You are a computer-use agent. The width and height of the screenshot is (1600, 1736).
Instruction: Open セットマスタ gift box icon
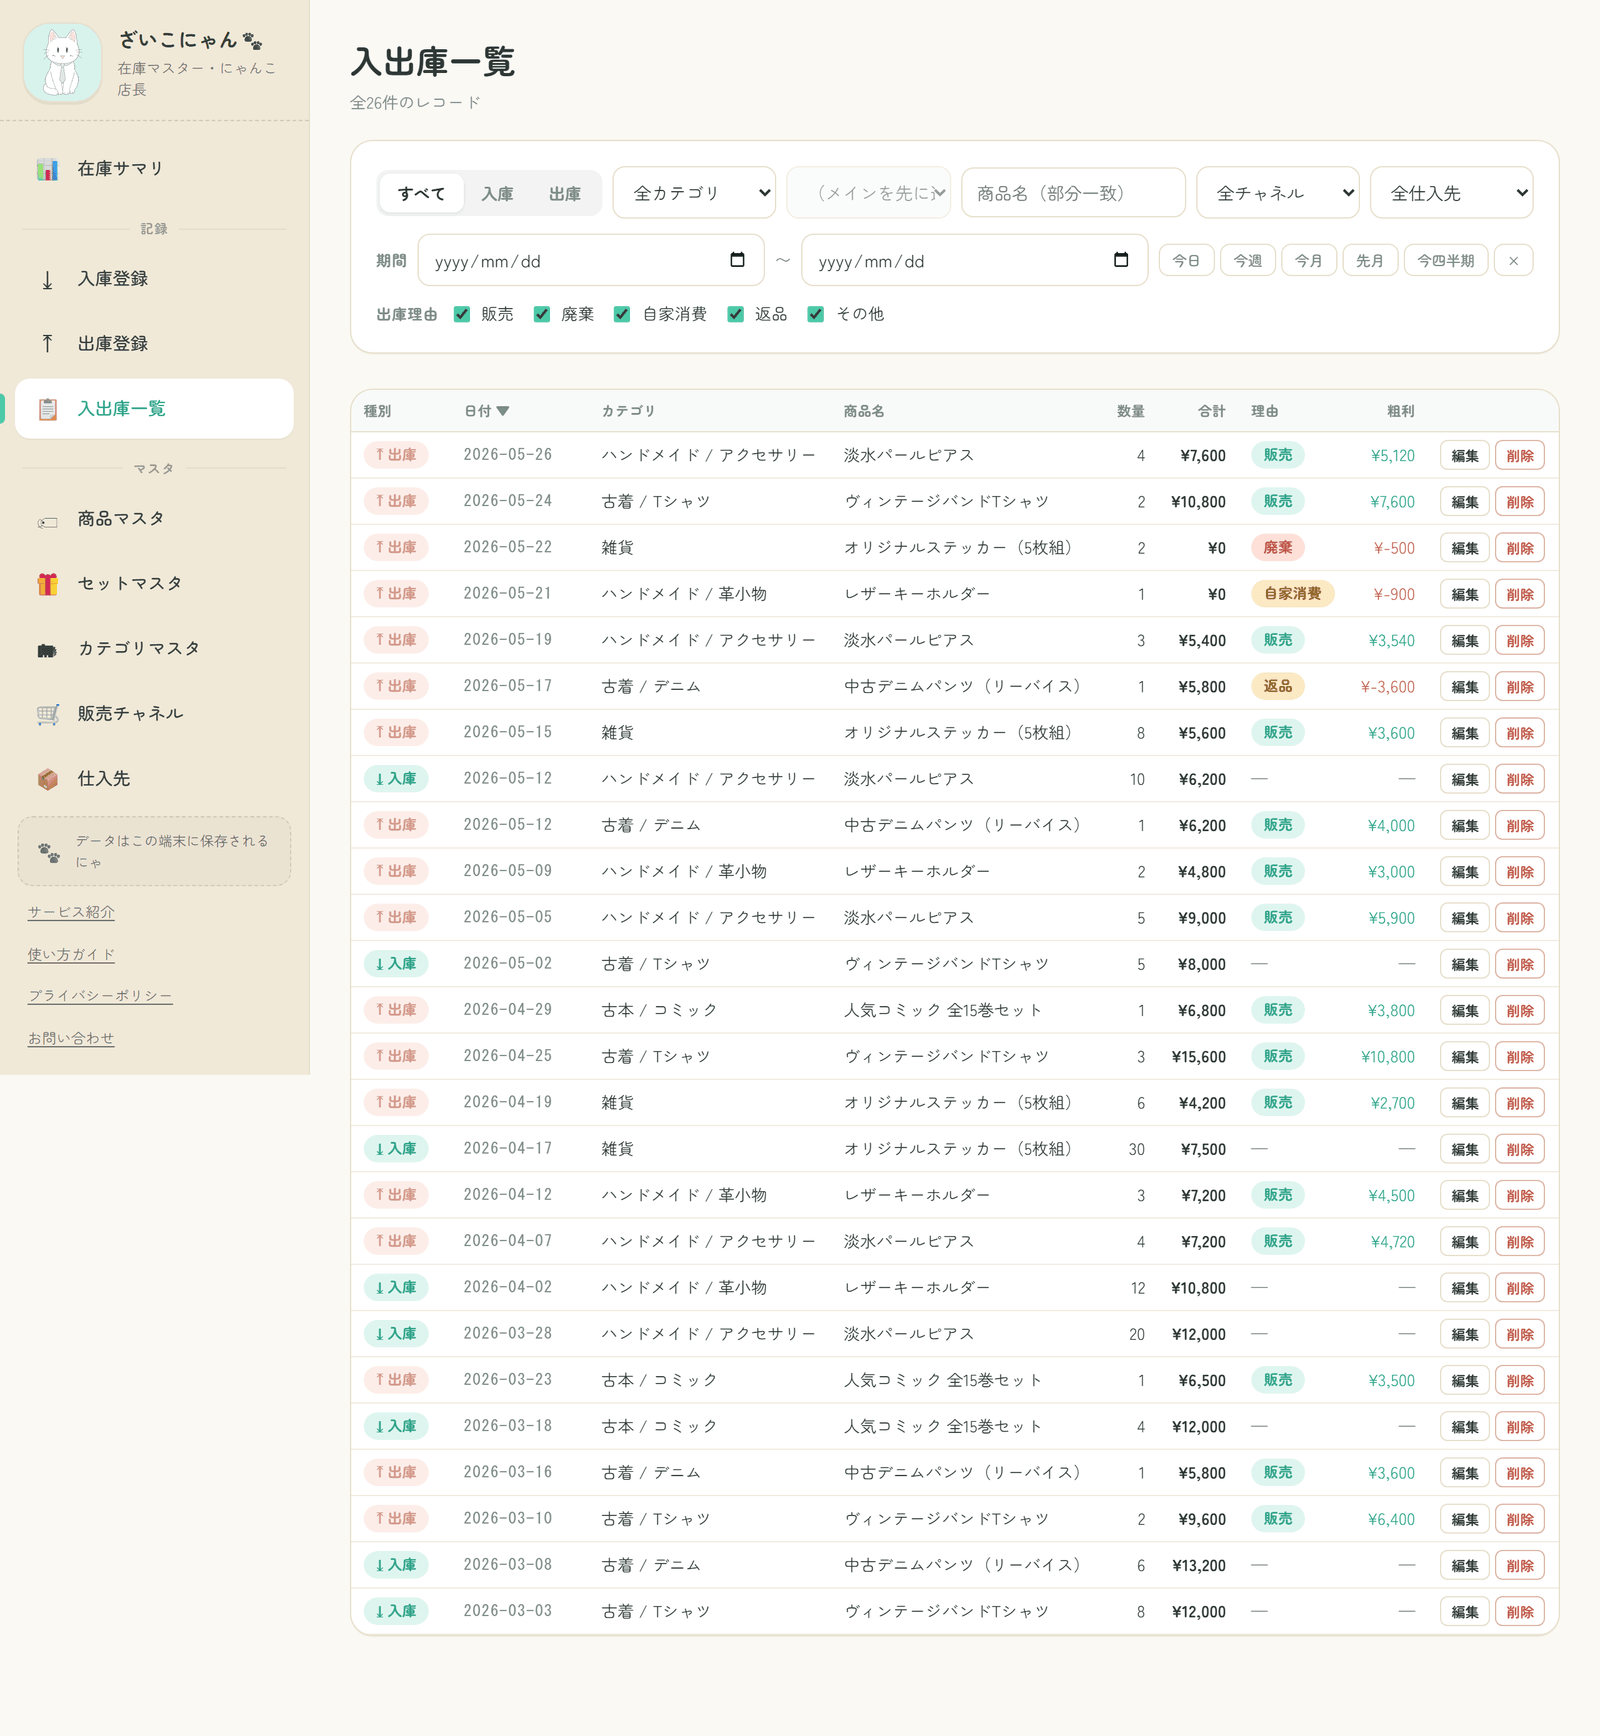(47, 584)
